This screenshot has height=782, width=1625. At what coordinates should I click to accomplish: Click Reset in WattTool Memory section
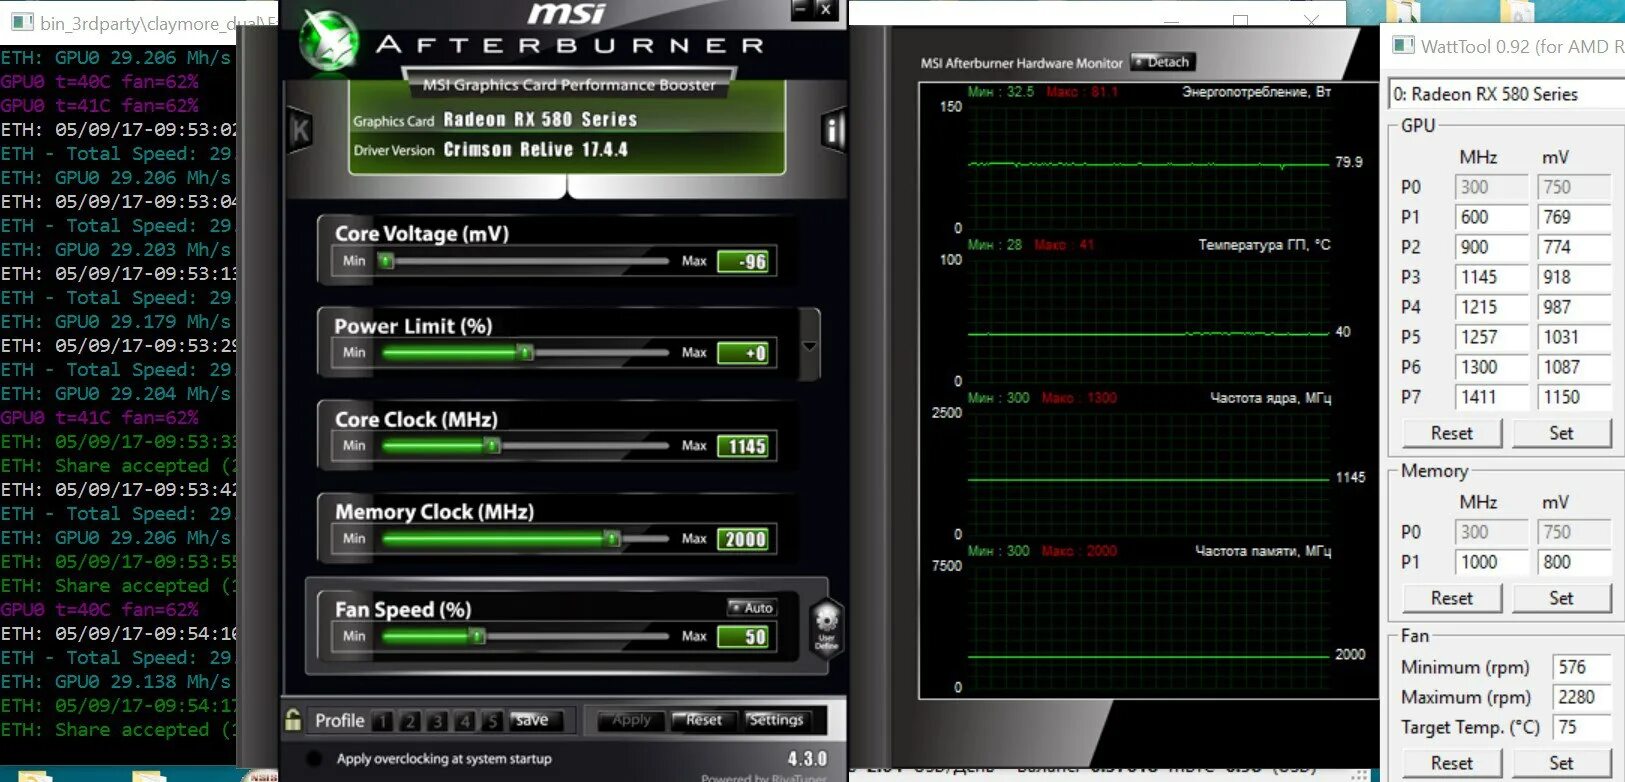[x=1452, y=598]
